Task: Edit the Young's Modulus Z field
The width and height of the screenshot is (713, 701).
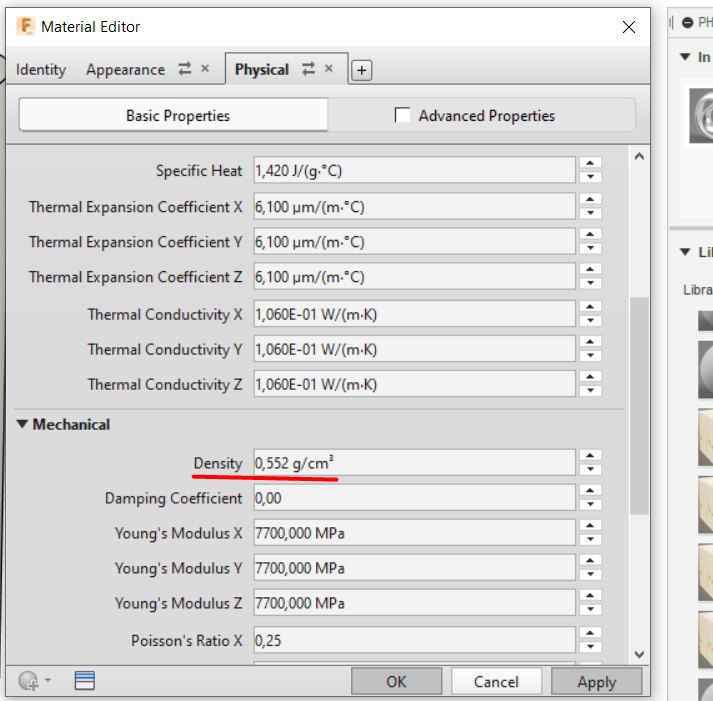Action: 414,603
